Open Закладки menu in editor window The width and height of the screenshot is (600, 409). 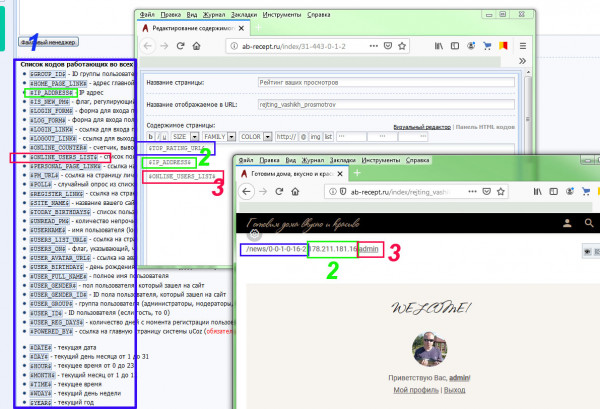pos(244,15)
